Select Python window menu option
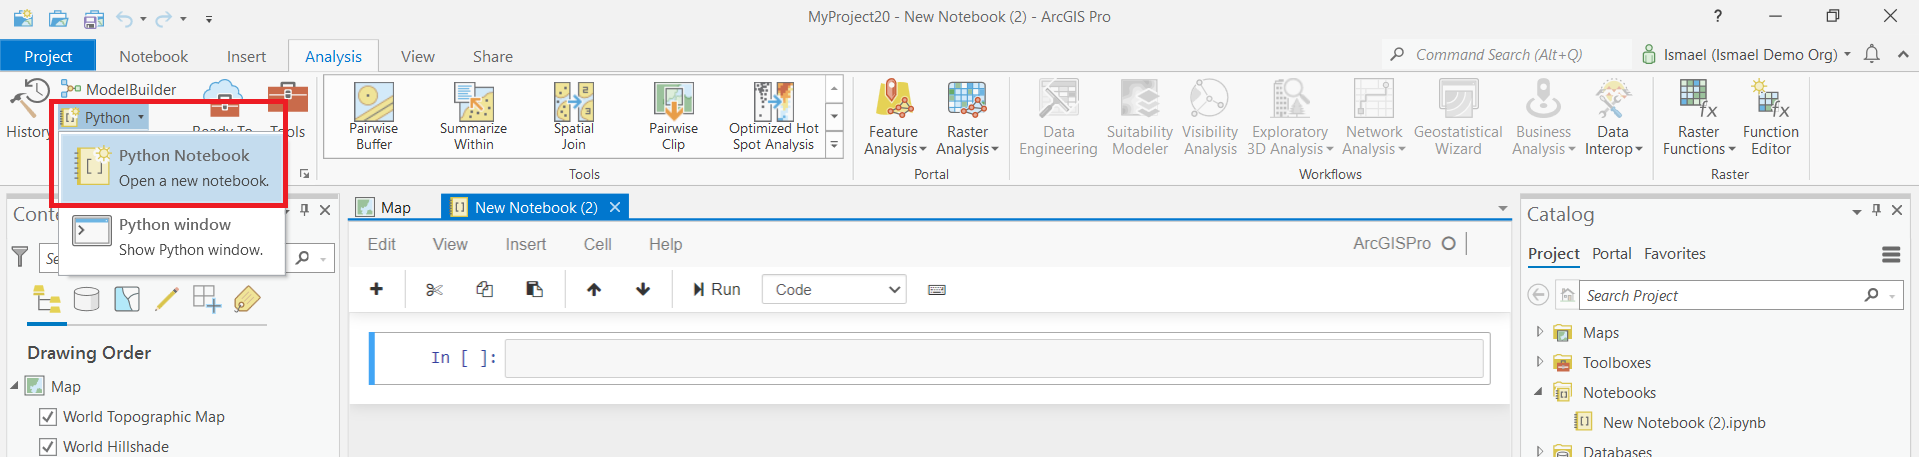The image size is (1919, 457). click(x=172, y=237)
